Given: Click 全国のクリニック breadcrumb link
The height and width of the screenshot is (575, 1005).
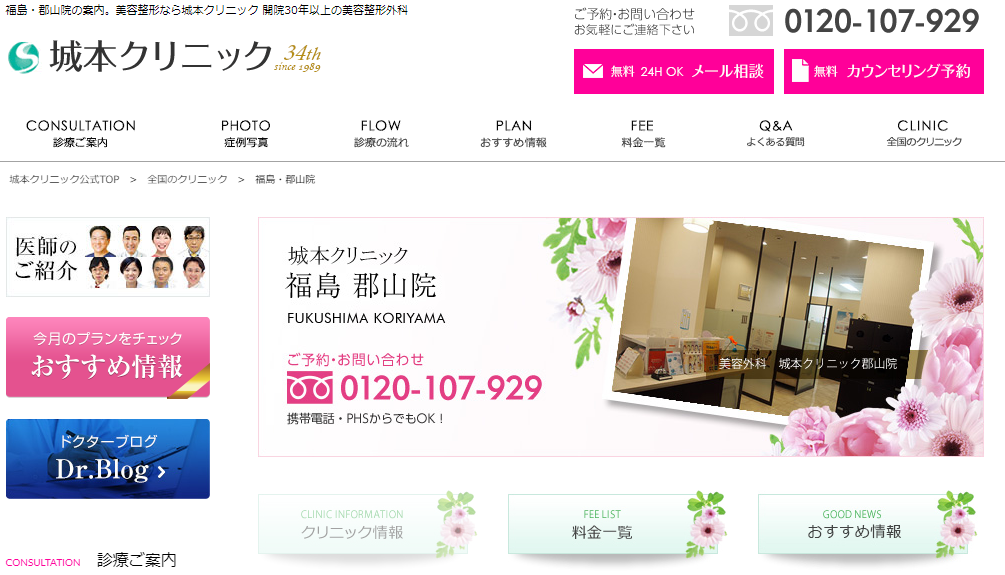Looking at the screenshot, I should point(187,179).
